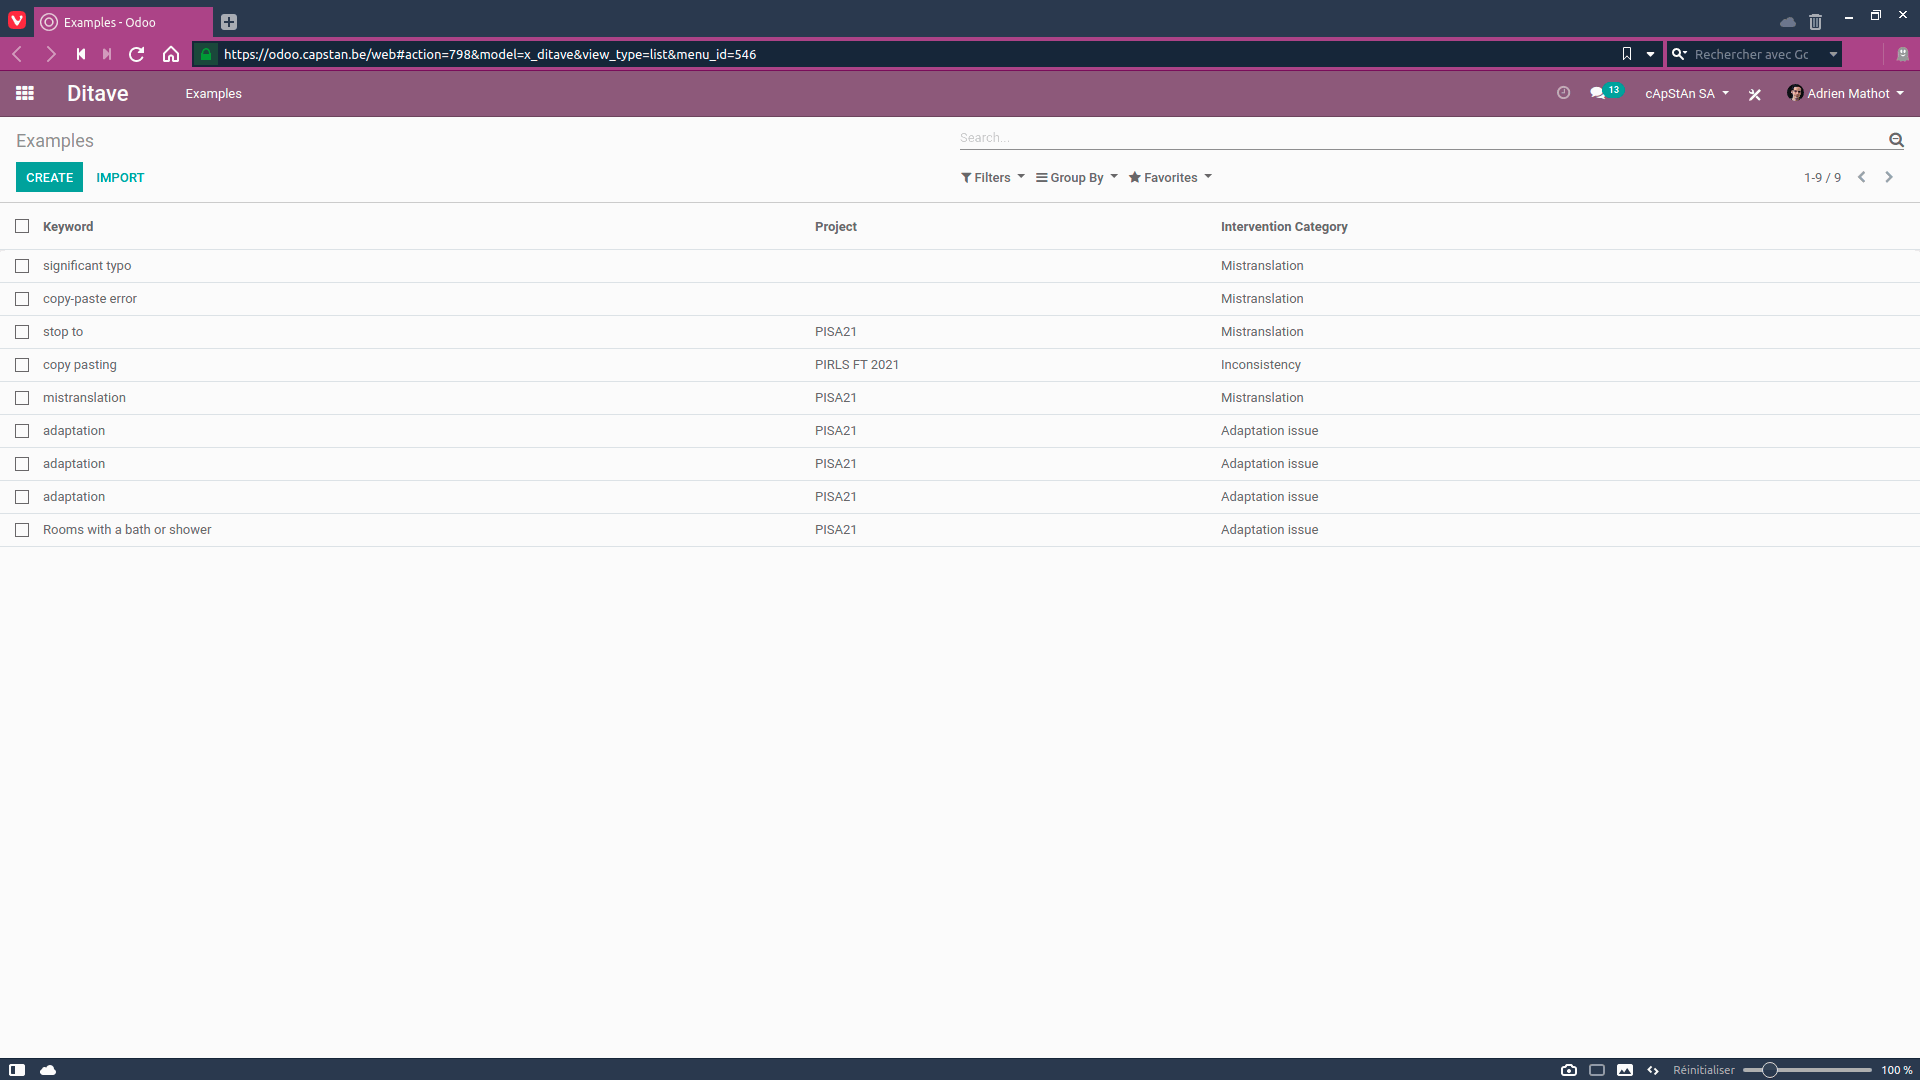Open the Filters dropdown
The height and width of the screenshot is (1080, 1920).
coord(991,177)
